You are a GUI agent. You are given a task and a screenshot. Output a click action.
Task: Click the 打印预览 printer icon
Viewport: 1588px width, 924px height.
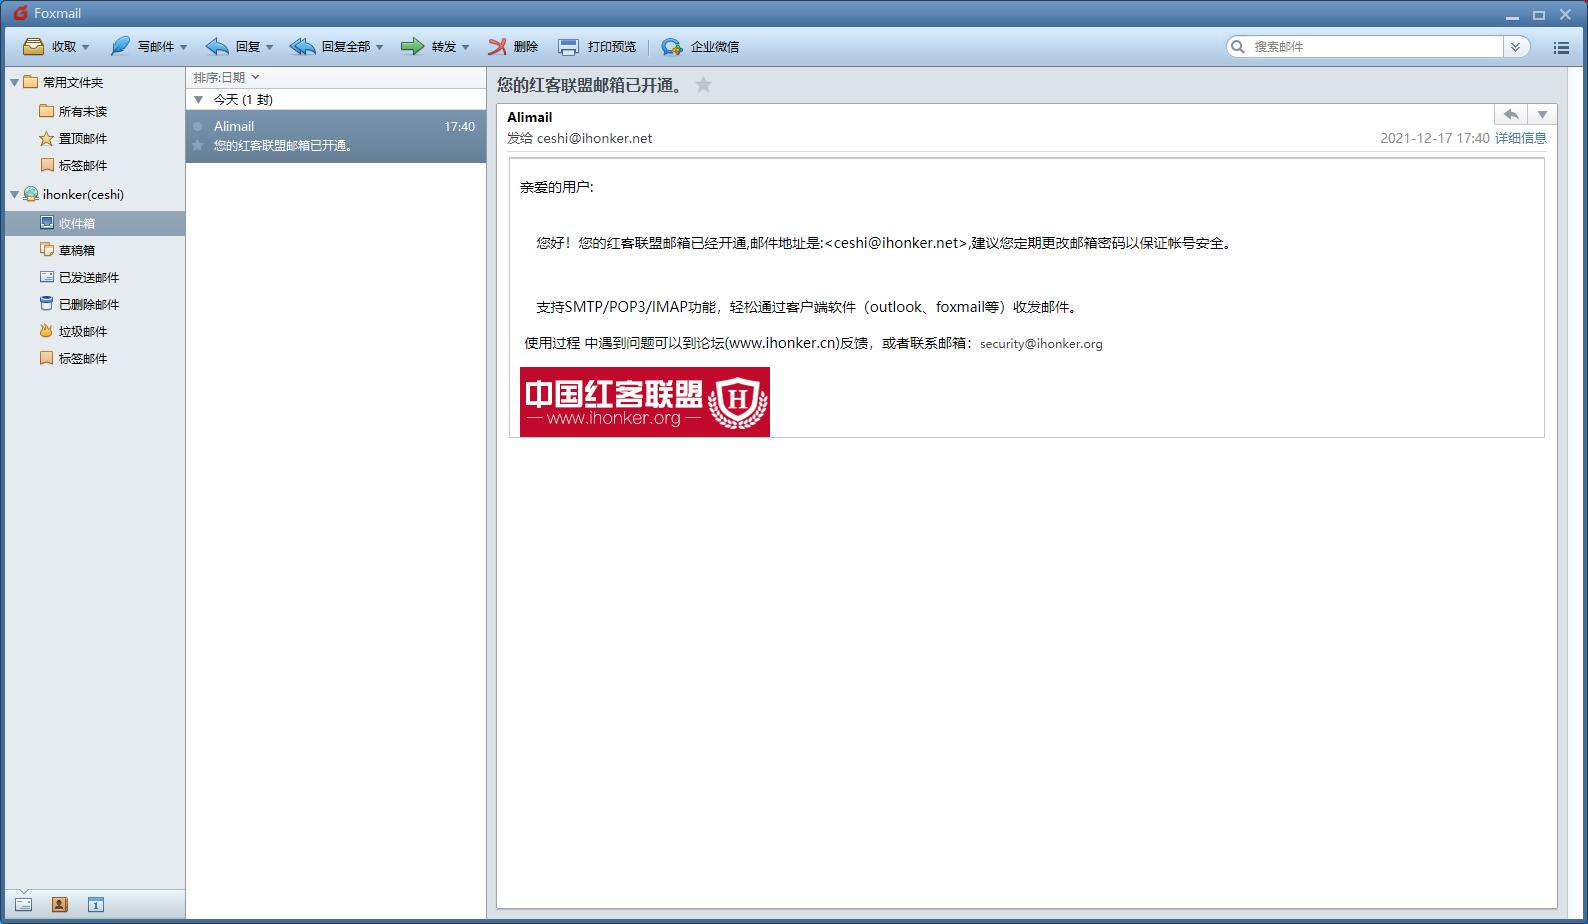568,46
